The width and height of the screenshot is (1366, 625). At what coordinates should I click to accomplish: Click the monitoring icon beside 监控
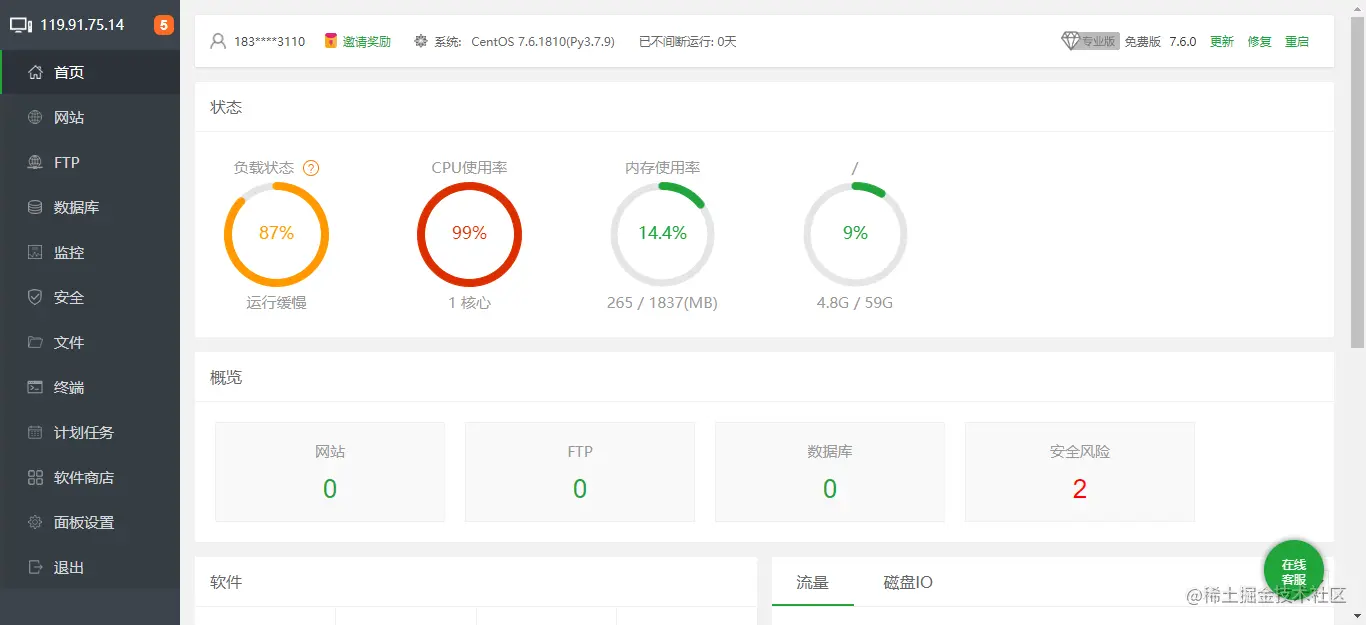(35, 252)
